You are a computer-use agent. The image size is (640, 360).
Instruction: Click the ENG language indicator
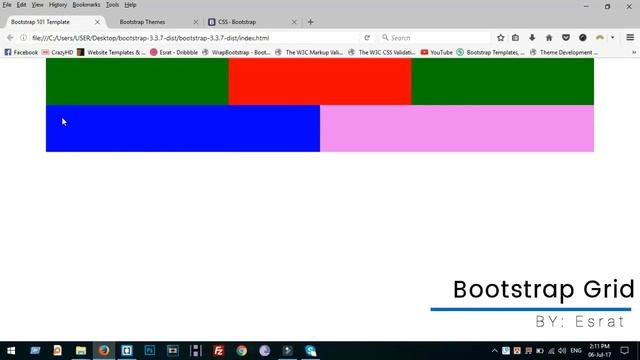(576, 351)
